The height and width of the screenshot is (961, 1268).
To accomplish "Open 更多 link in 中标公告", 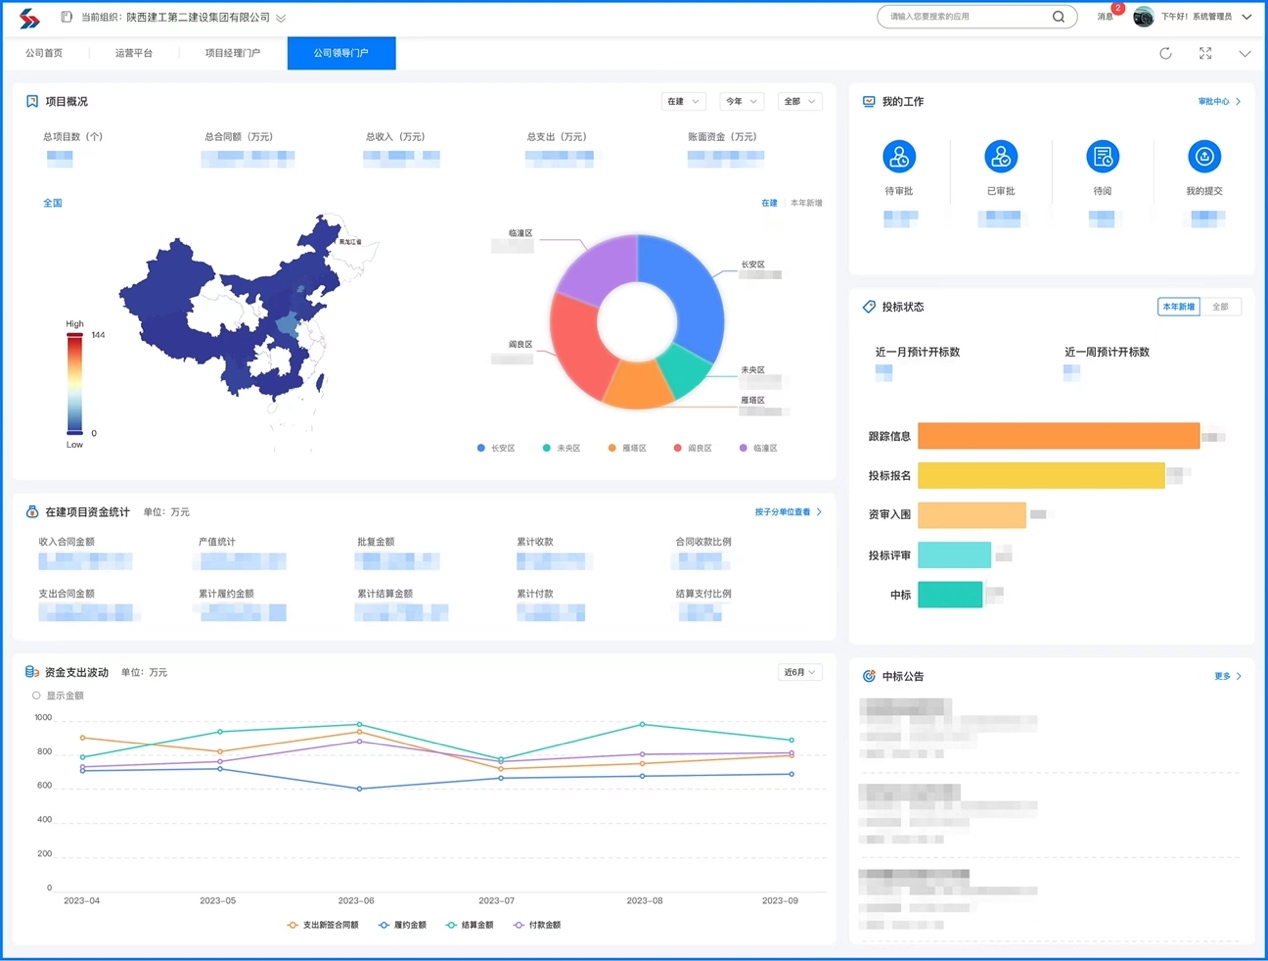I will (1227, 676).
